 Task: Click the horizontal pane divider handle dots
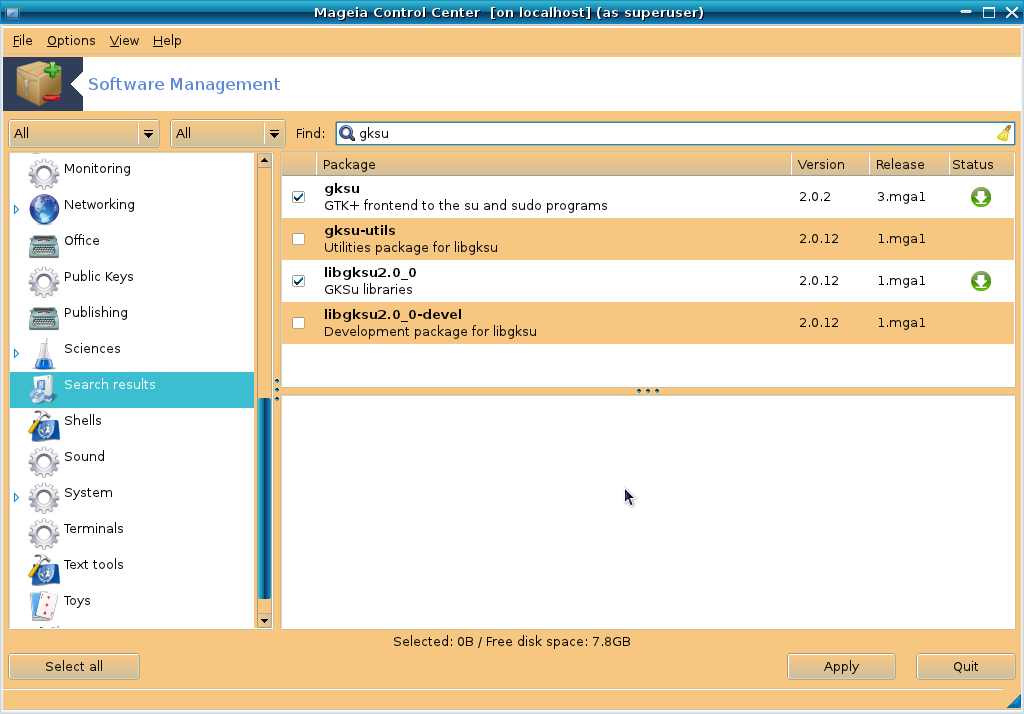648,391
